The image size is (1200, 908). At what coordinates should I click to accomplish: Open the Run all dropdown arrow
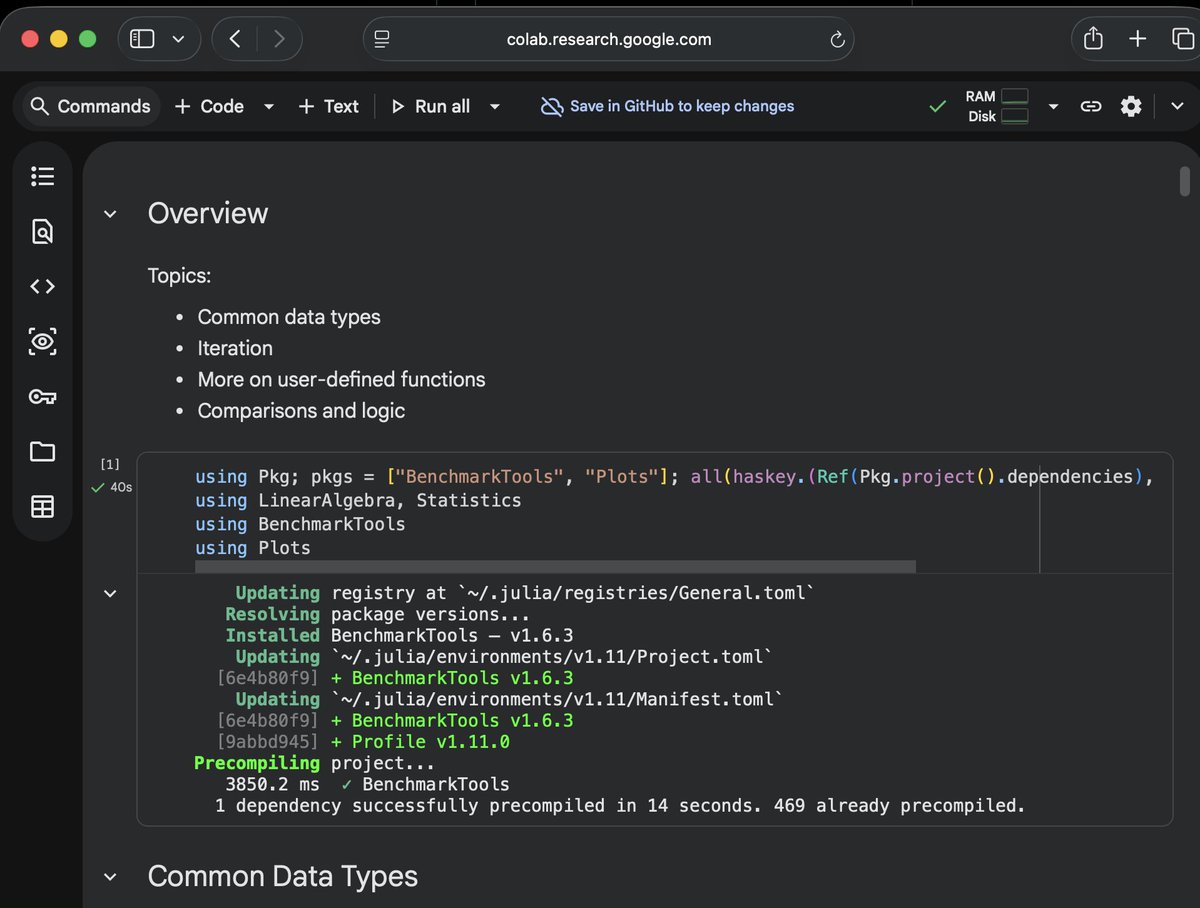[x=494, y=107]
